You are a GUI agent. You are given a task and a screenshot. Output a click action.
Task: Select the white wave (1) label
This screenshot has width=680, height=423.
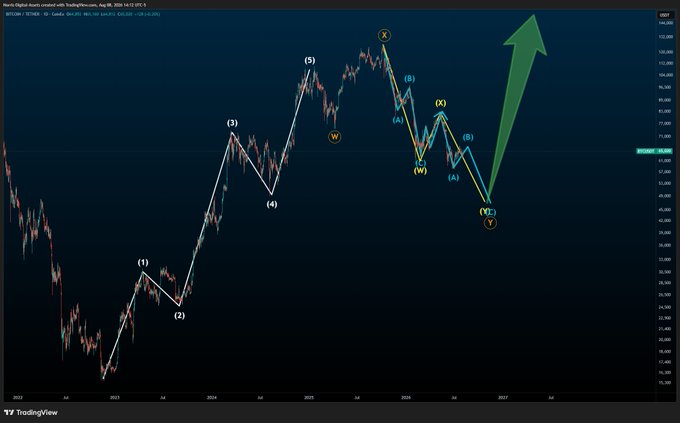[x=143, y=262]
